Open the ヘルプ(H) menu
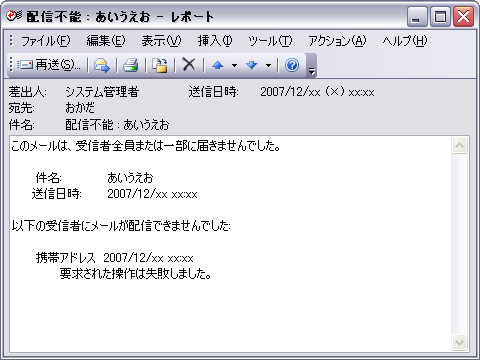 point(405,41)
